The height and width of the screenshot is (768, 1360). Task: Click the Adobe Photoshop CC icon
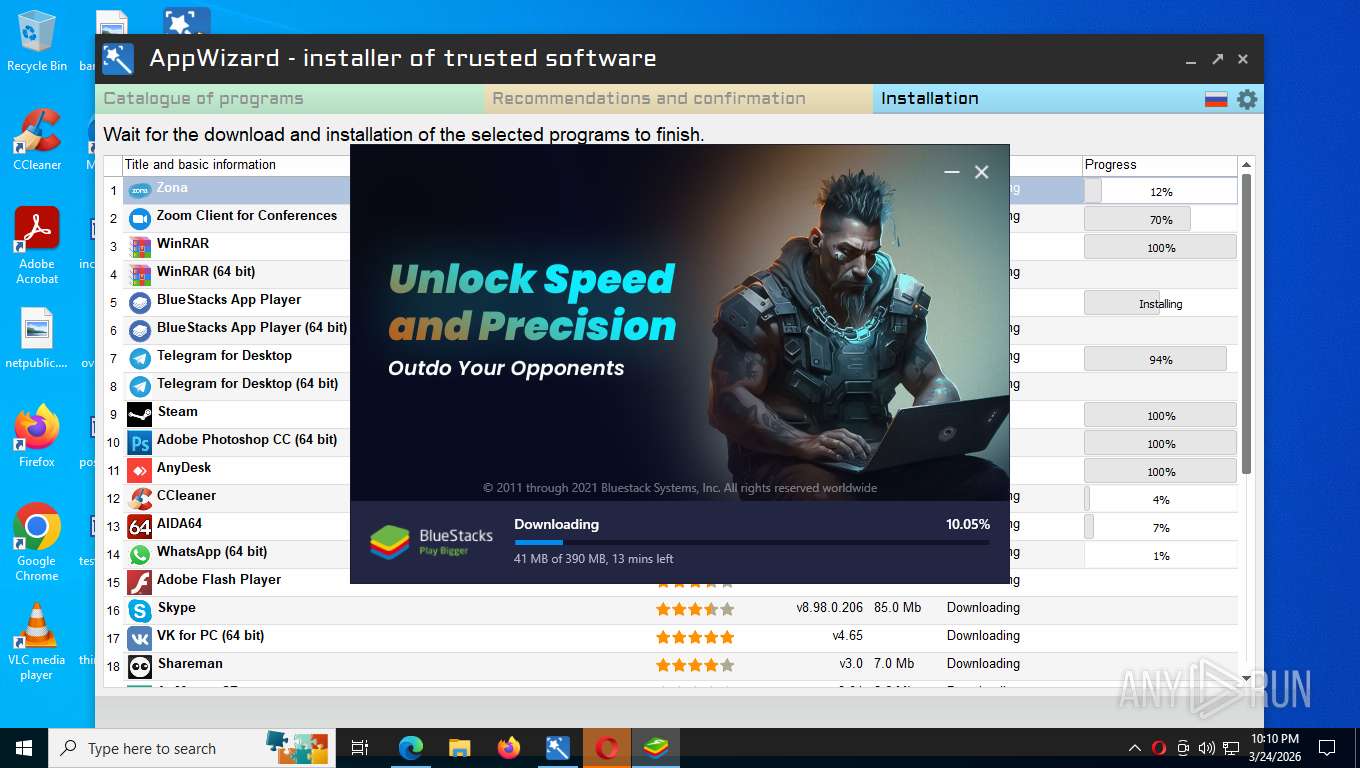[140, 442]
